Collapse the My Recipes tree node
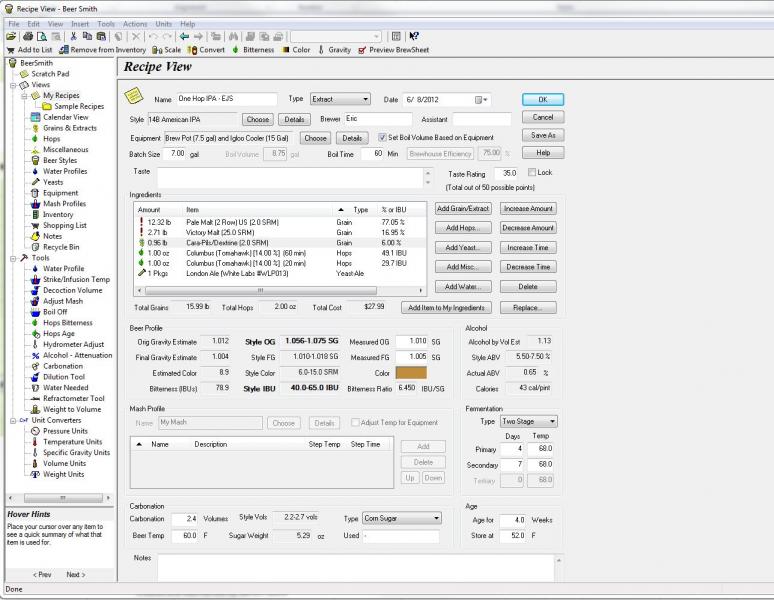 pos(24,96)
